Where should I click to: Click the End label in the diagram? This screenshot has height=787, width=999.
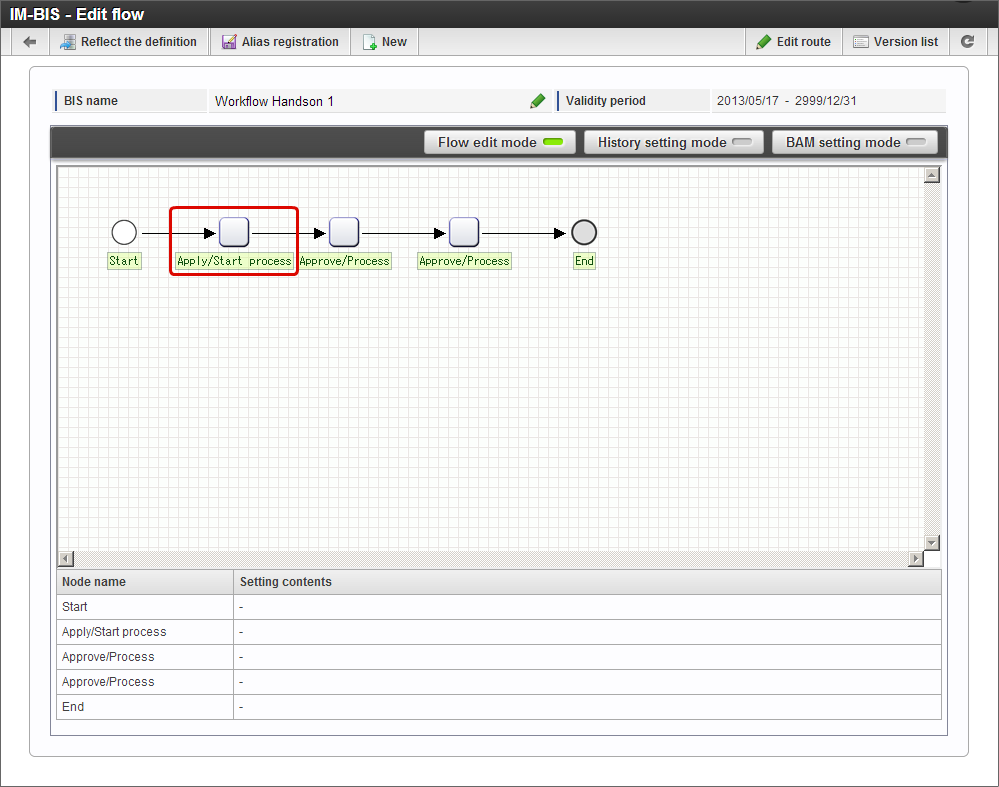coord(584,261)
